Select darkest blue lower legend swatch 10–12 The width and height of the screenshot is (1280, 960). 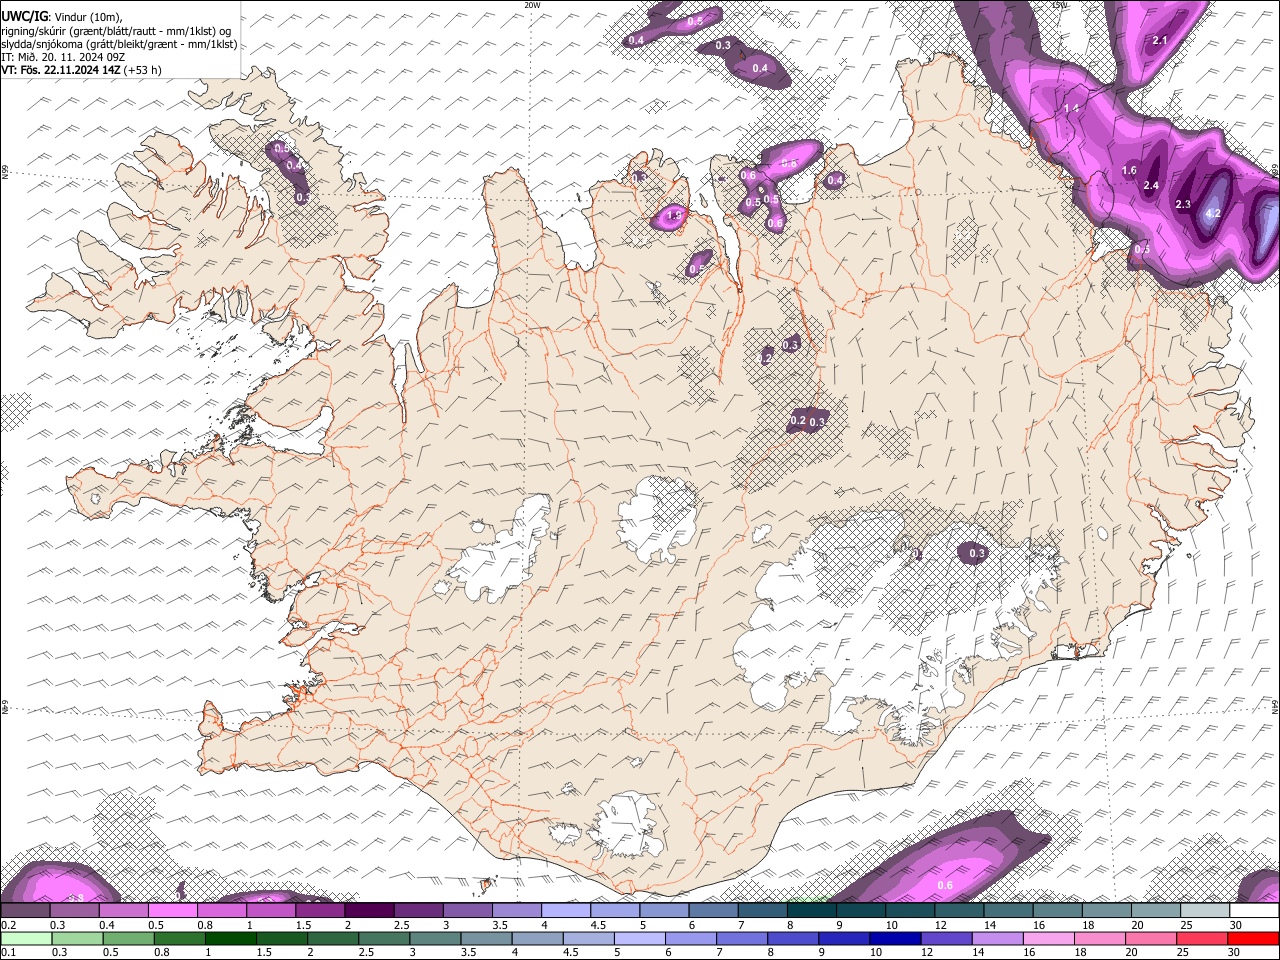[894, 938]
